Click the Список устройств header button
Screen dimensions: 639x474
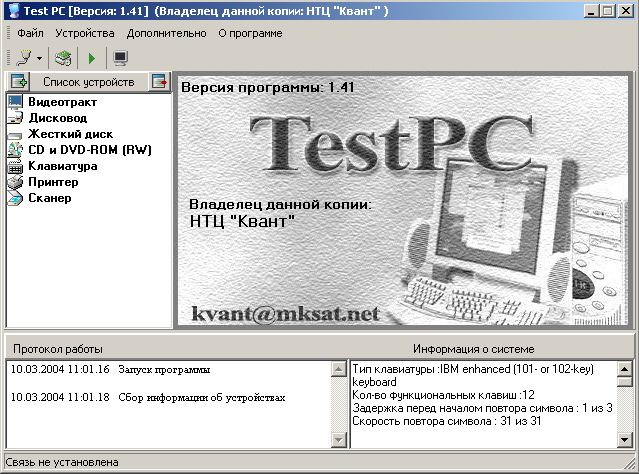(x=89, y=82)
